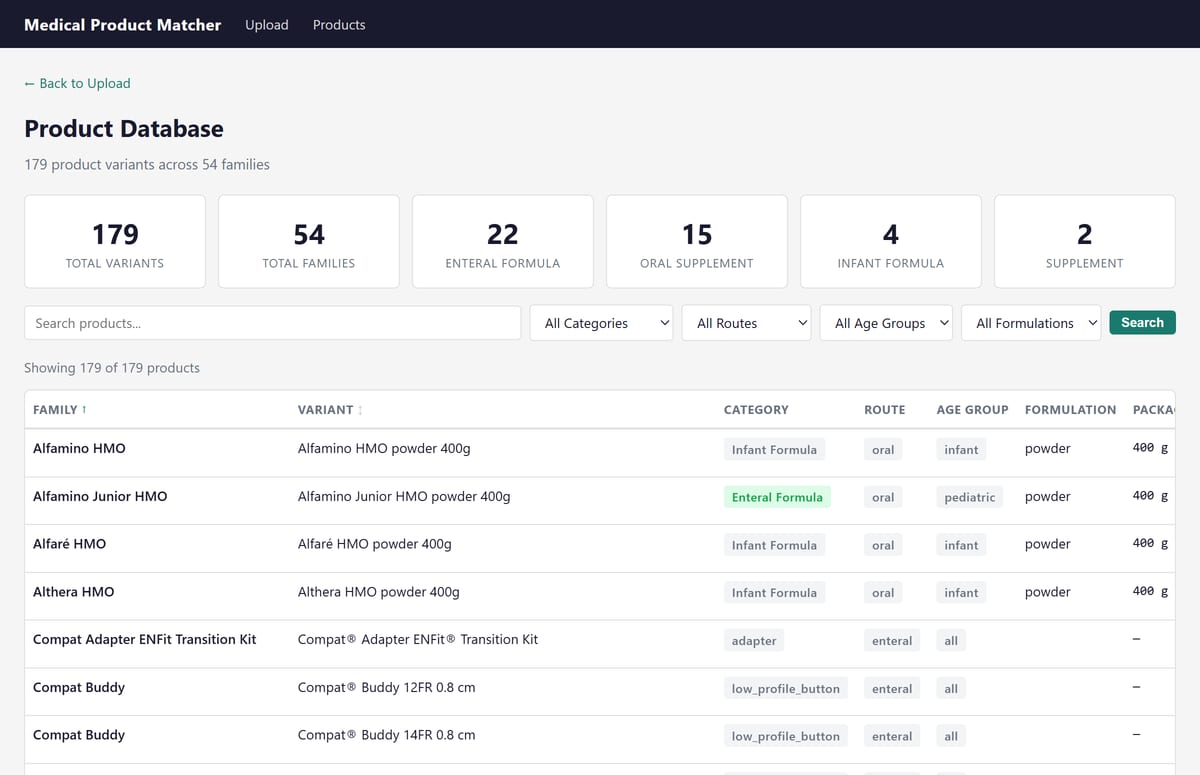Click the green Enteral Formula category badge

tap(777, 497)
